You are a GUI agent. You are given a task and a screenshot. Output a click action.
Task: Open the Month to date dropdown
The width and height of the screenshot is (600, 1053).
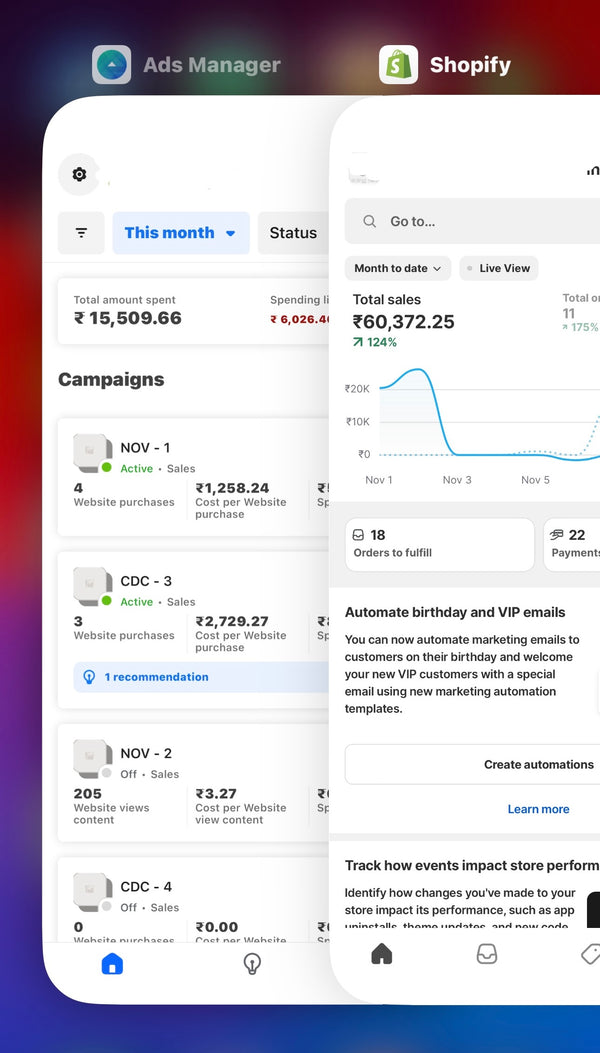pyautogui.click(x=397, y=268)
